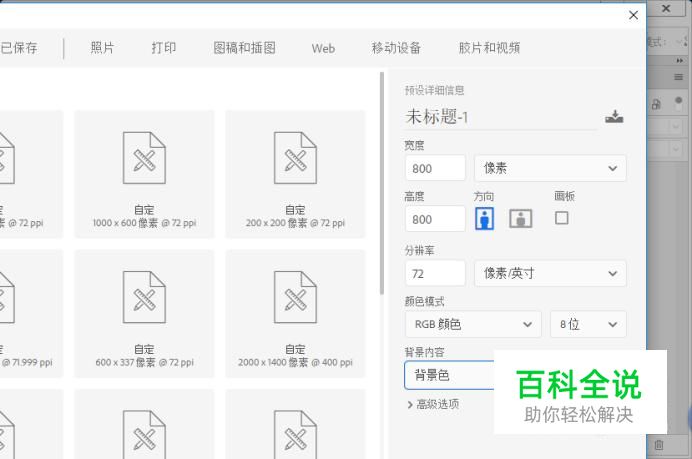Select the 1000 x 600 像素 preset
This screenshot has width=692, height=459.
pyautogui.click(x=144, y=174)
